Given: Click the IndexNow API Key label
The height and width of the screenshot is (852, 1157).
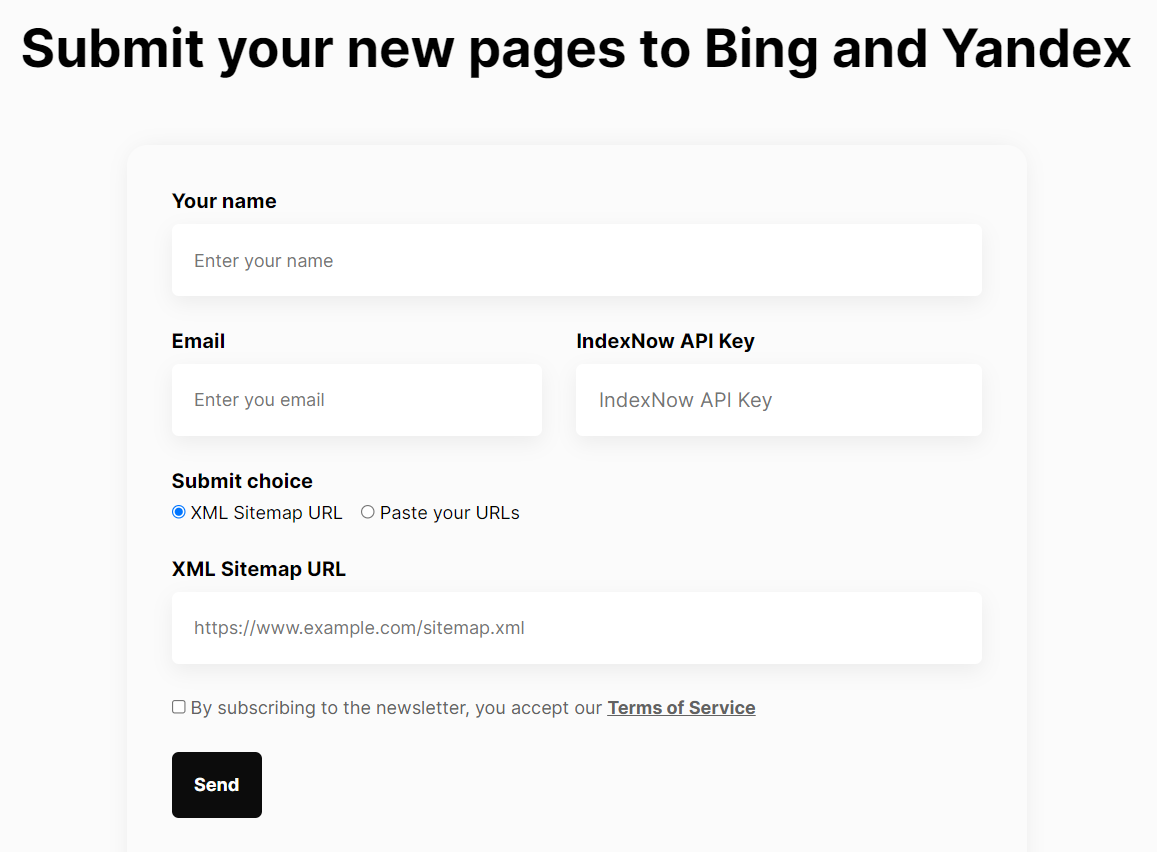Looking at the screenshot, I should pyautogui.click(x=665, y=341).
